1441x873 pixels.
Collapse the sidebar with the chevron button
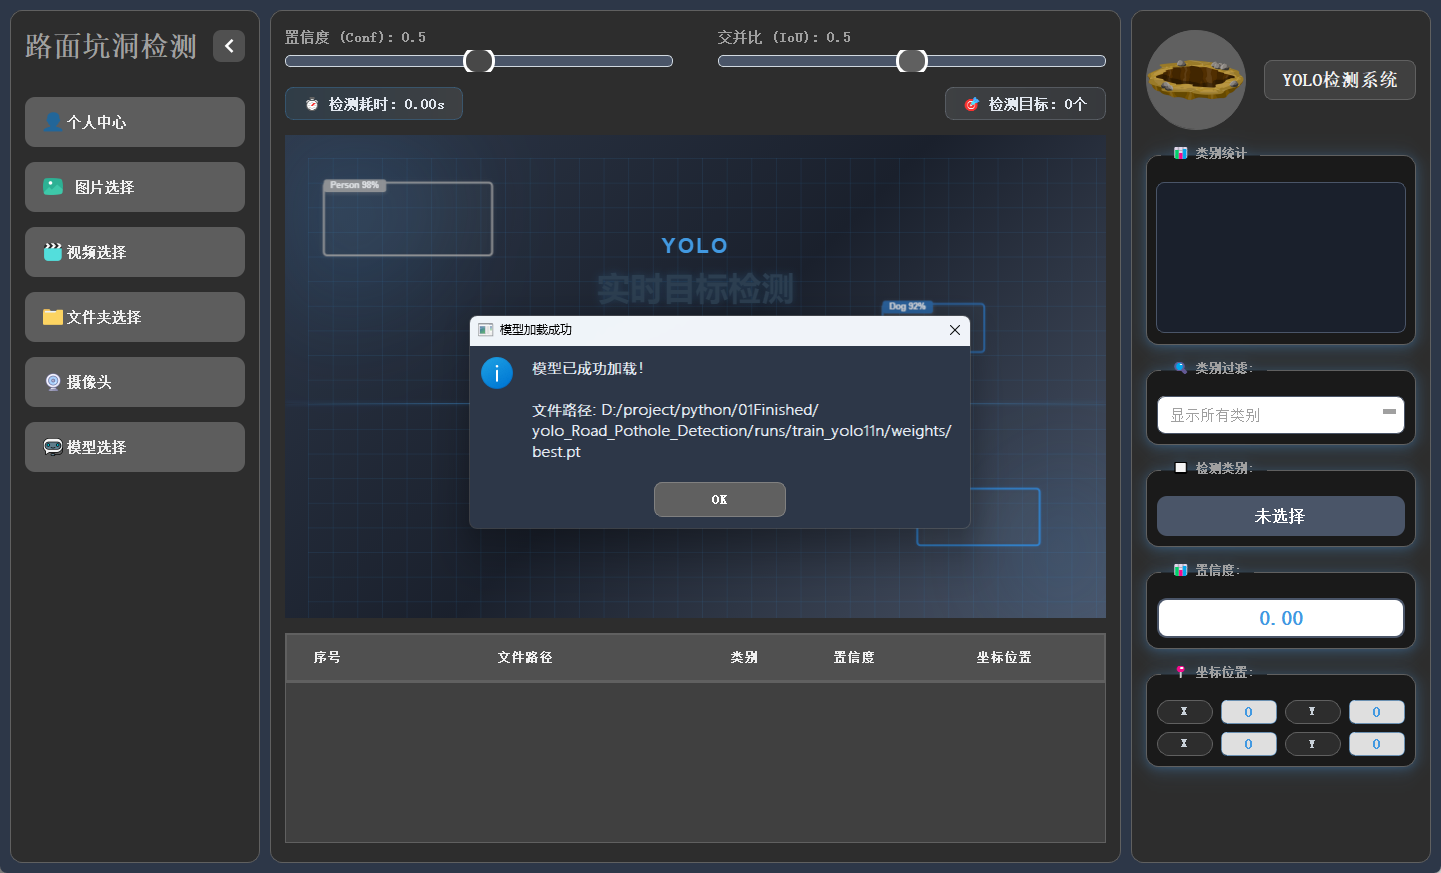(229, 46)
